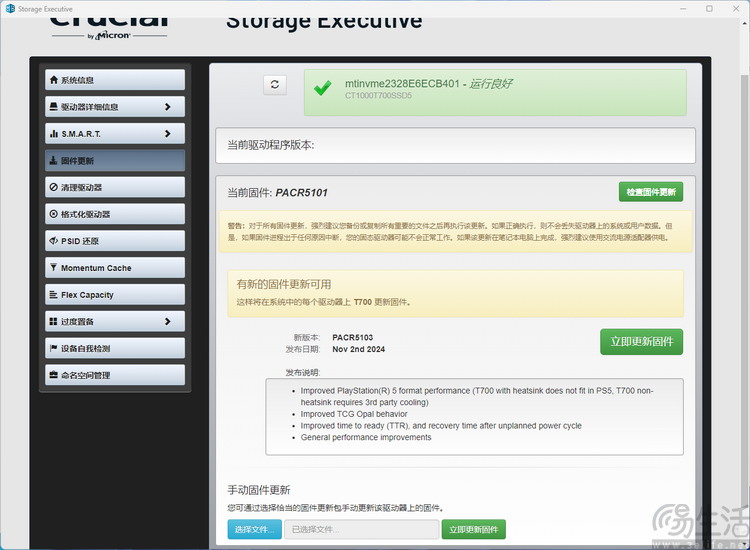
Task: Click 'General performance improvements' release note
Action: 366,437
